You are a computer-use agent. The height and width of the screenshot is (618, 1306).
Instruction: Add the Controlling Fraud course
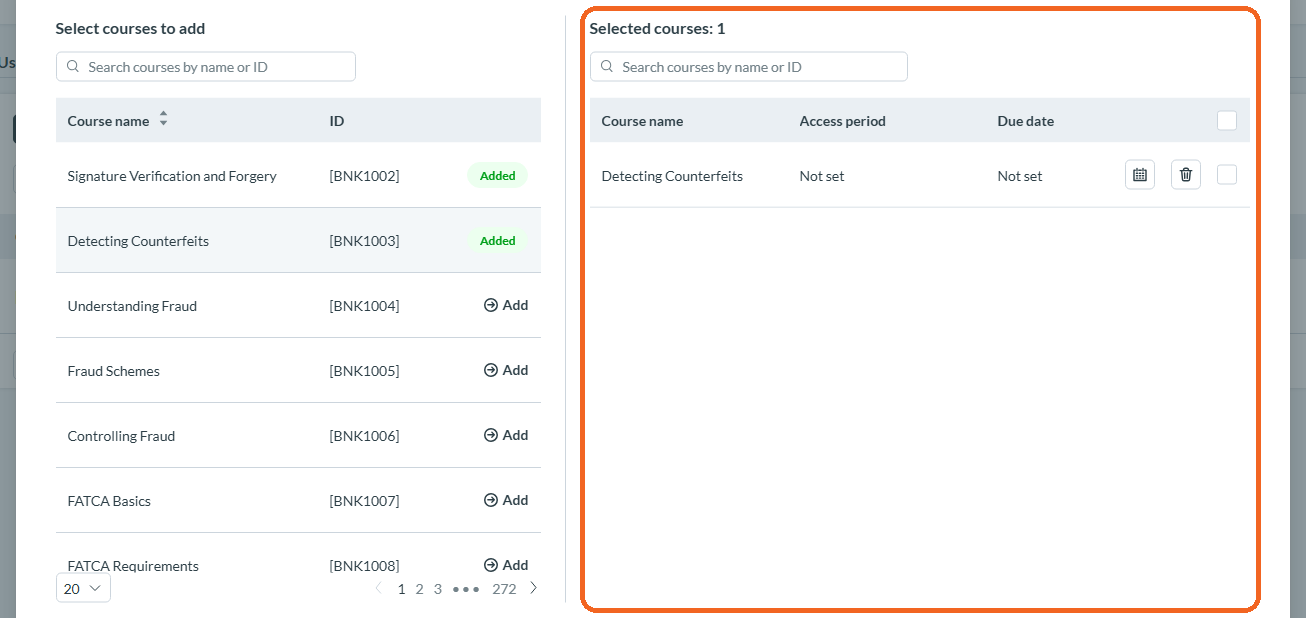pos(506,435)
